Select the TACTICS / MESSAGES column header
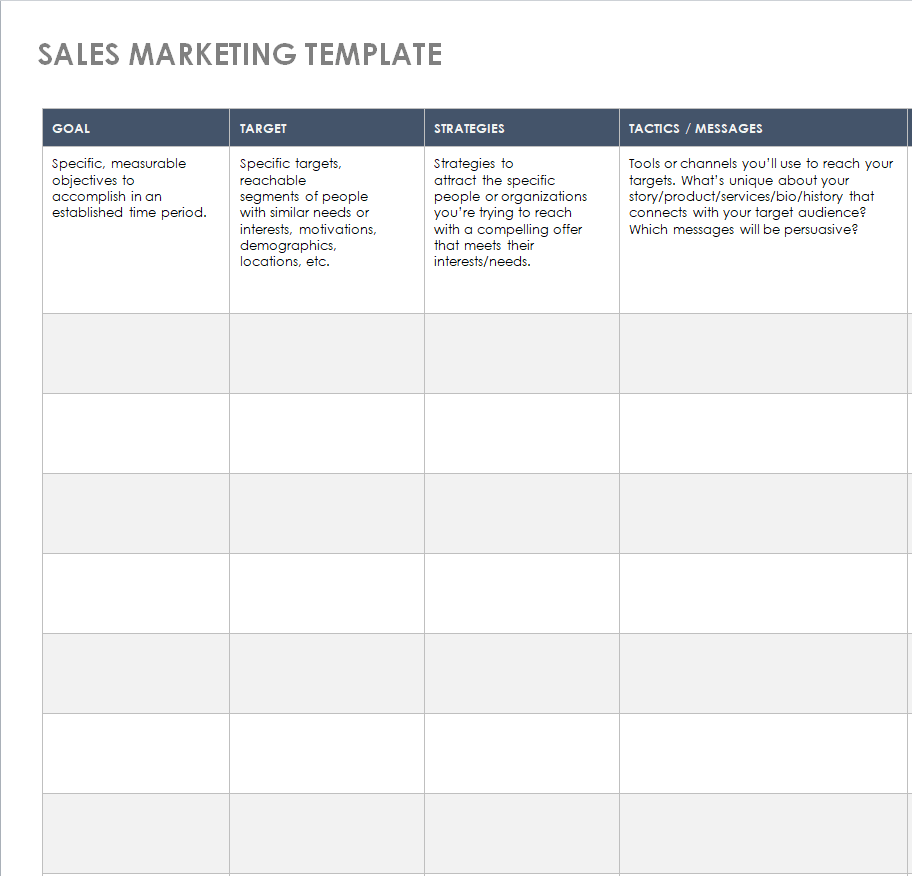 [x=764, y=127]
